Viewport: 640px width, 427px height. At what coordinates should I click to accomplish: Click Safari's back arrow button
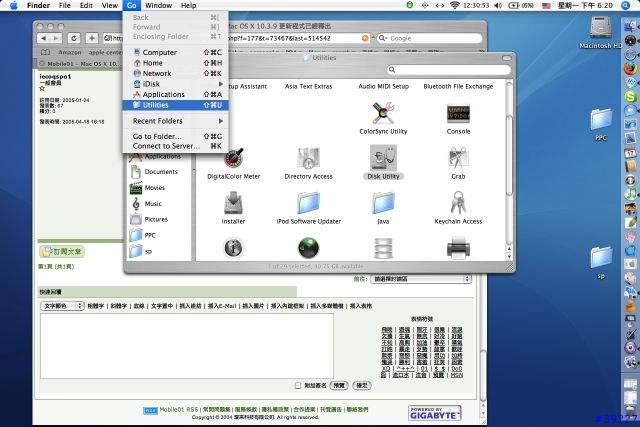pyautogui.click(x=43, y=38)
